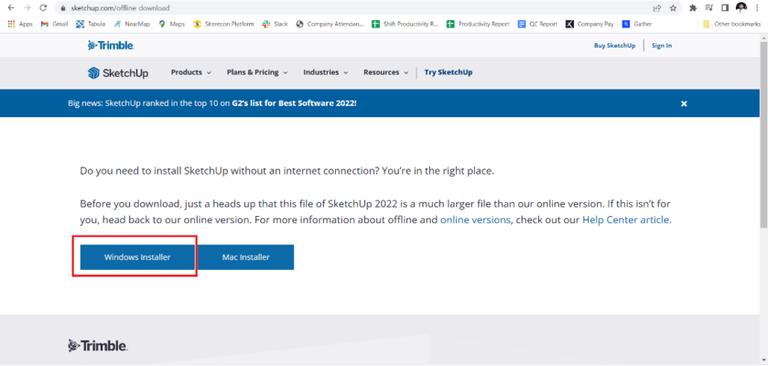Open the Slack bookmark
This screenshot has width=768, height=366.
[275, 24]
